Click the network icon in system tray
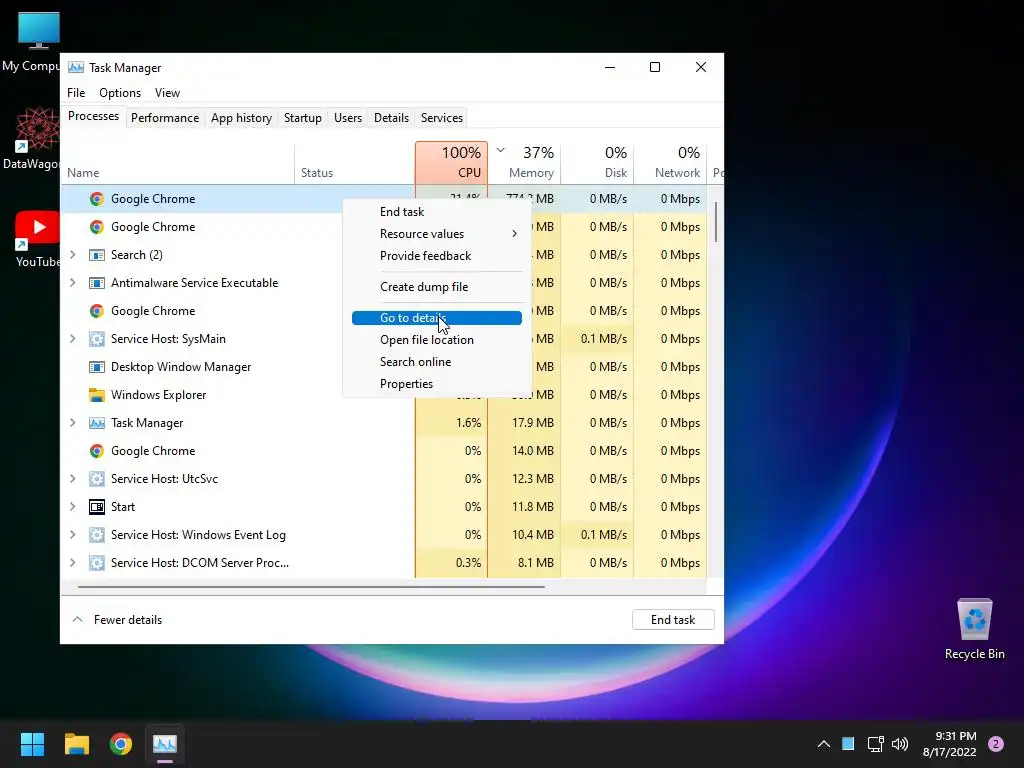The height and width of the screenshot is (768, 1024). point(875,744)
